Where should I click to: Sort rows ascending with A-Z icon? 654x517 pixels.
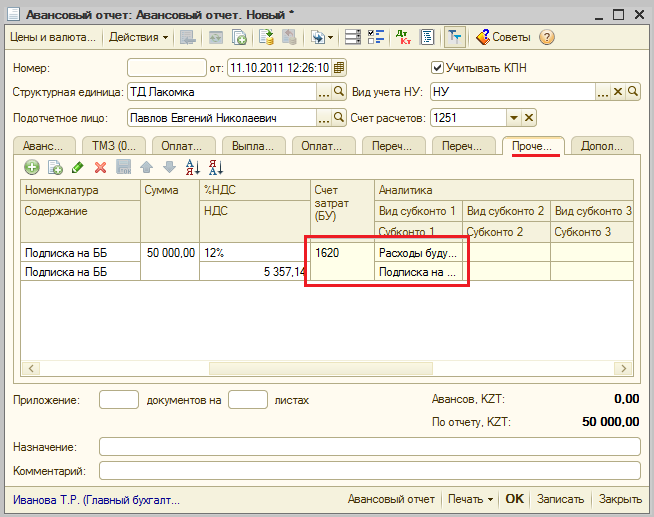[x=194, y=168]
